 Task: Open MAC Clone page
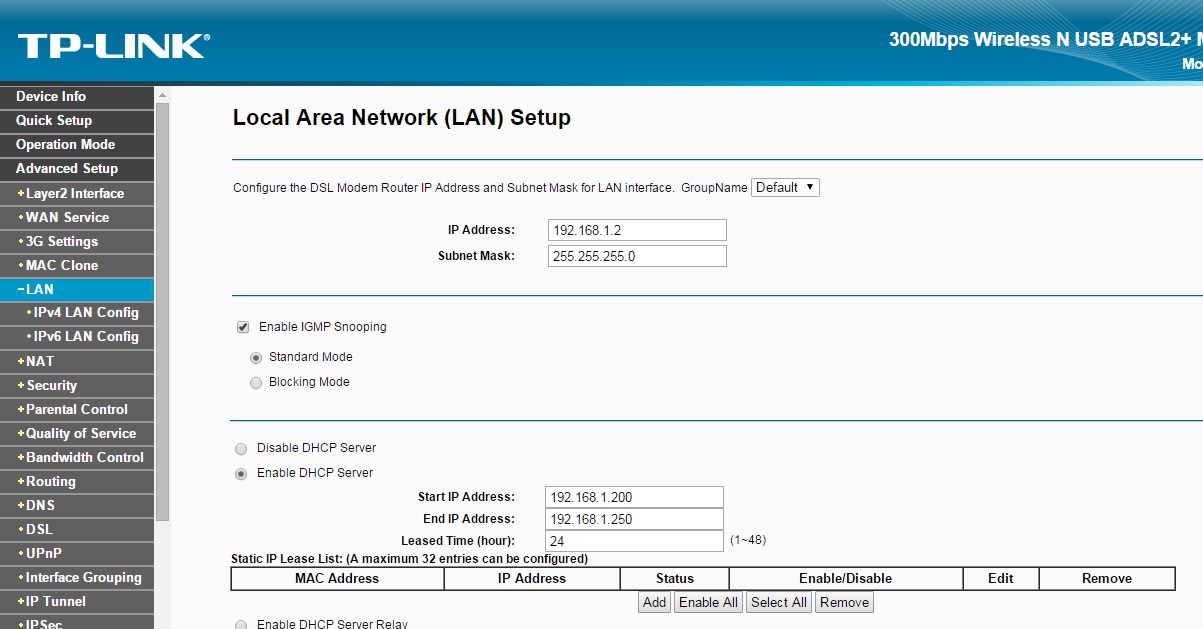click(77, 266)
